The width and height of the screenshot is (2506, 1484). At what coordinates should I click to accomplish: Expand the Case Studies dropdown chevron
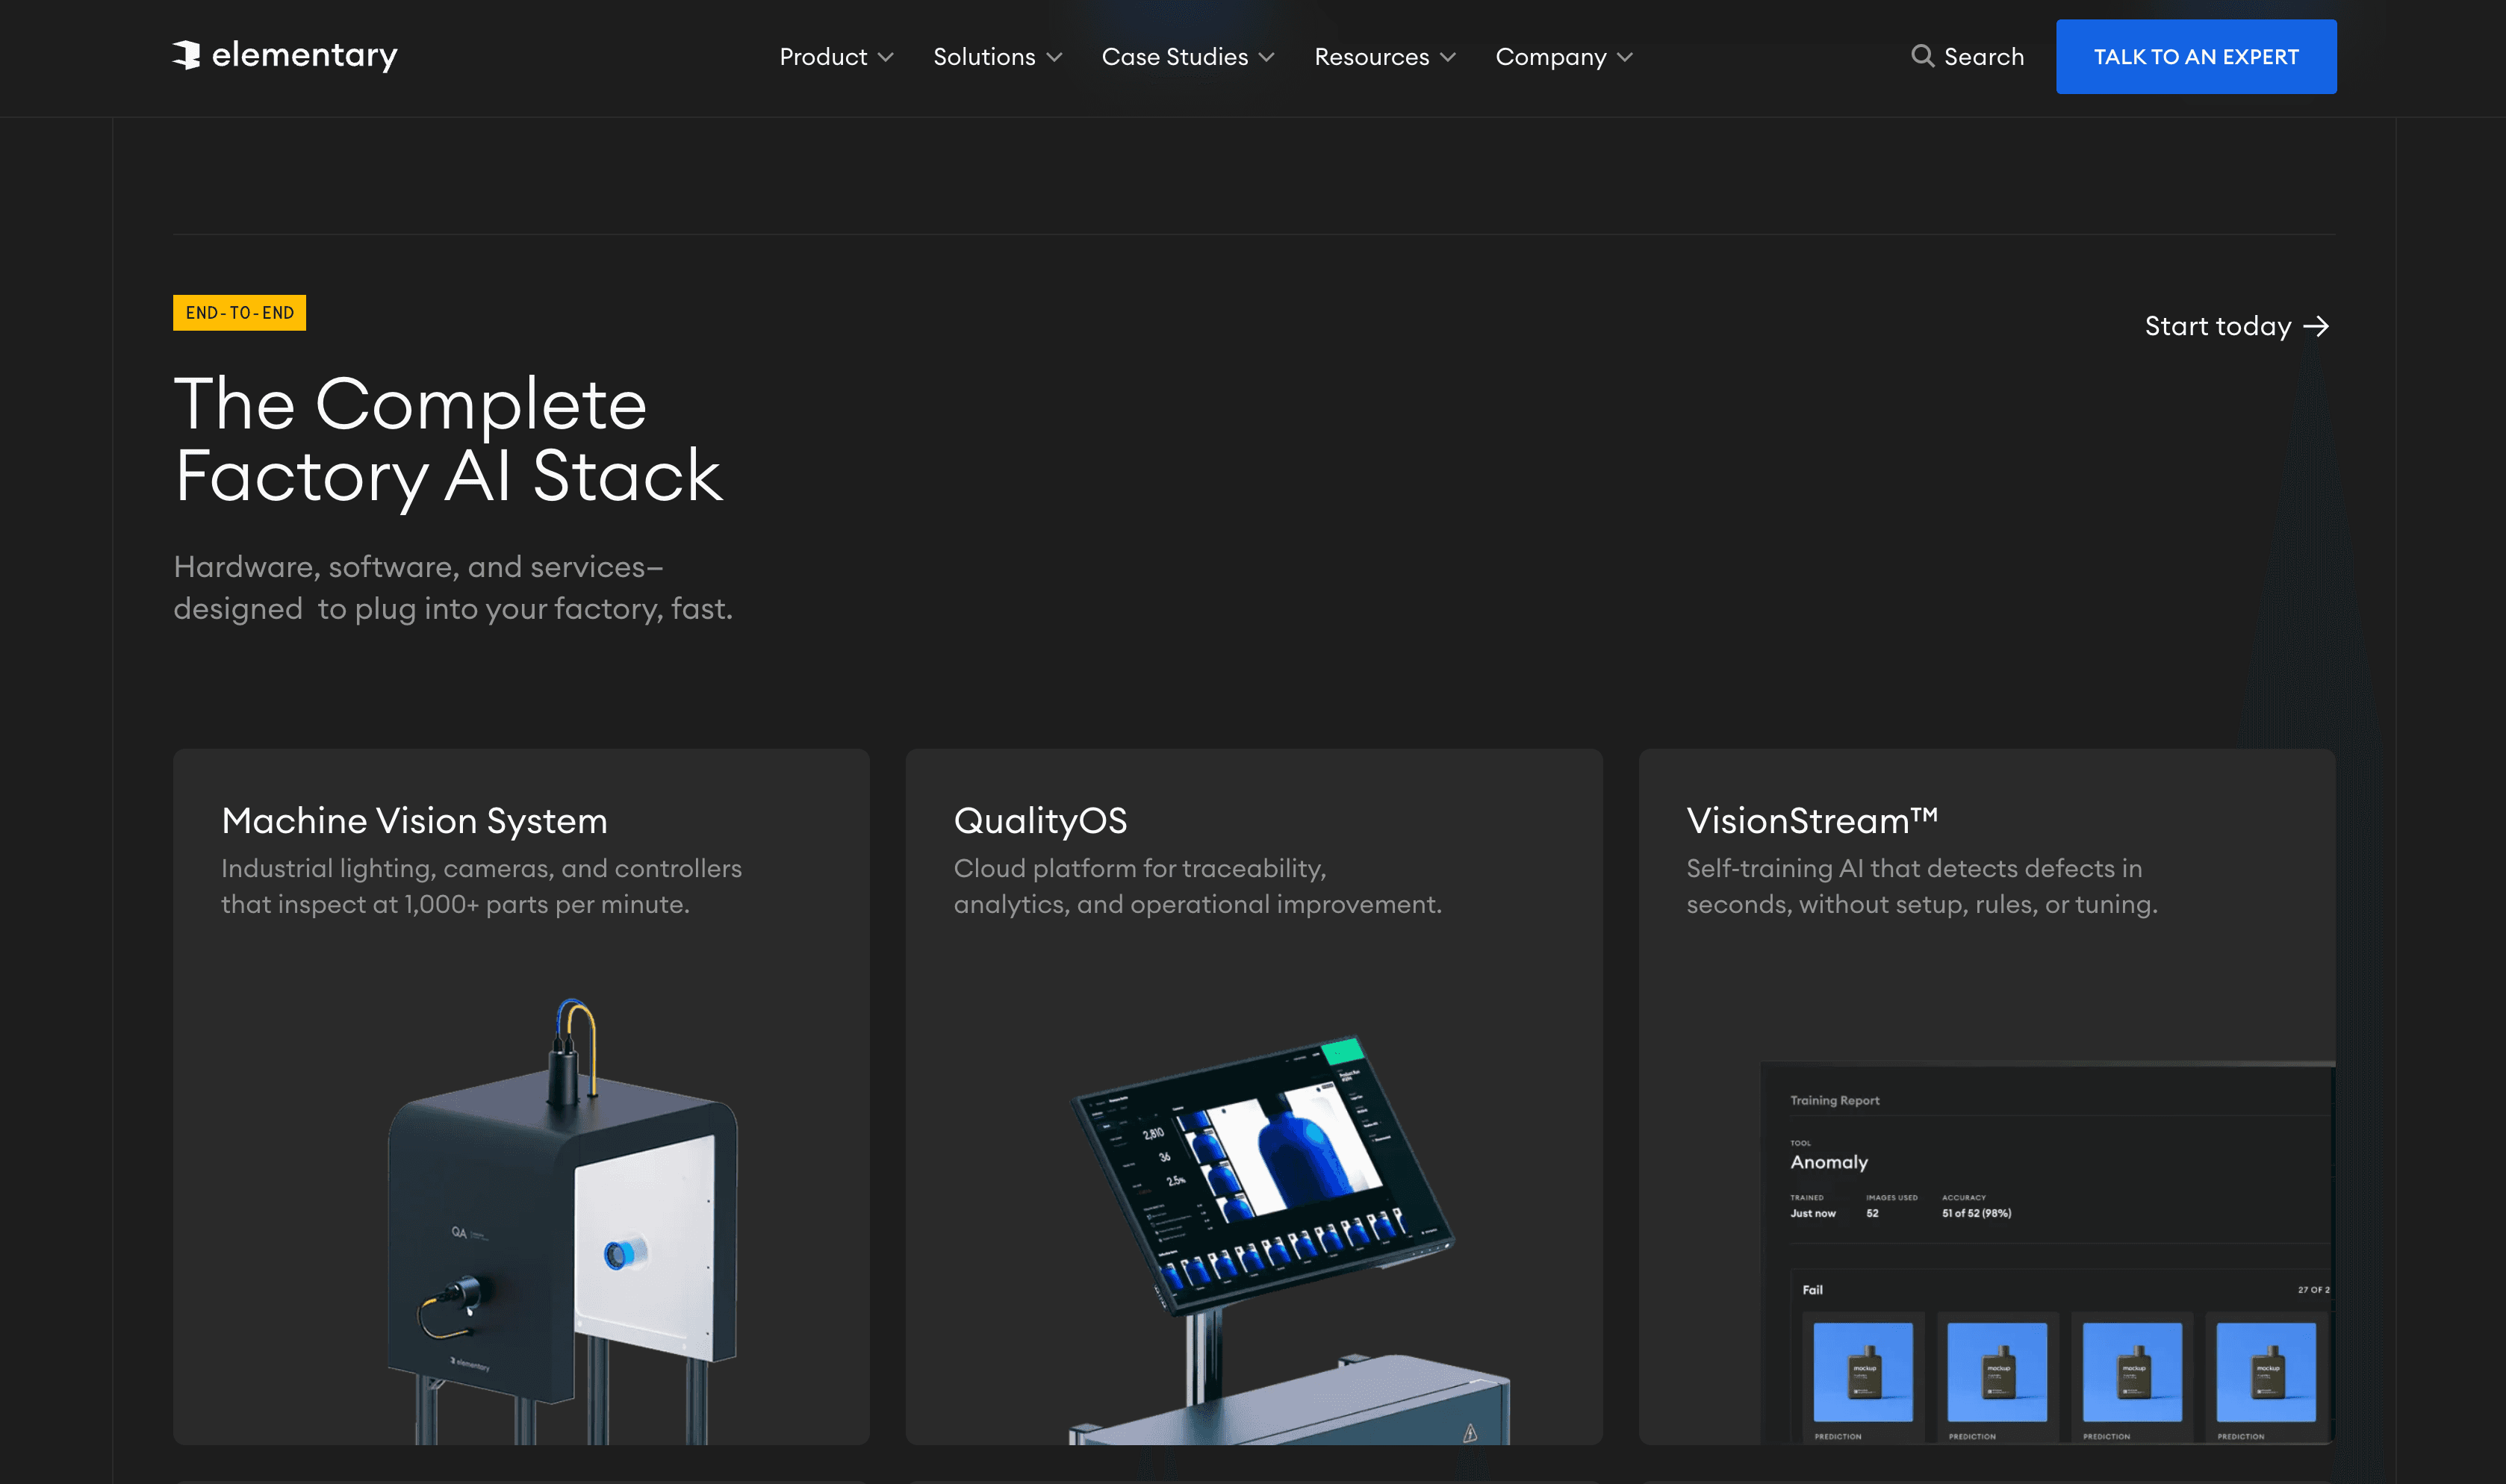coord(1266,57)
